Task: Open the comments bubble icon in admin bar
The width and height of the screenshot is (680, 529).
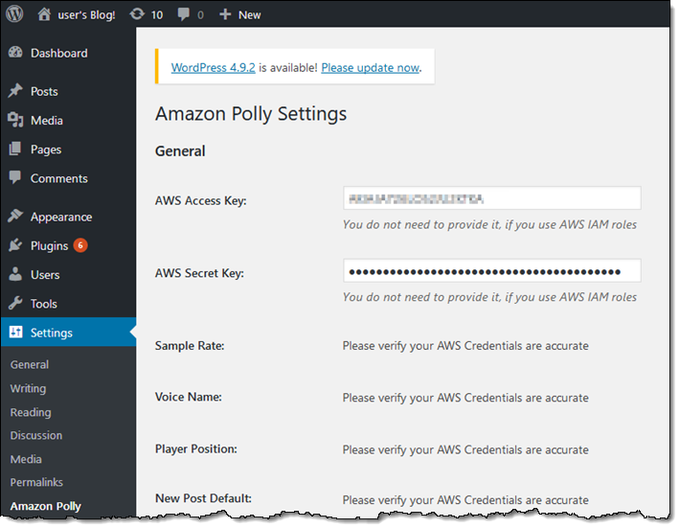Action: tap(183, 15)
